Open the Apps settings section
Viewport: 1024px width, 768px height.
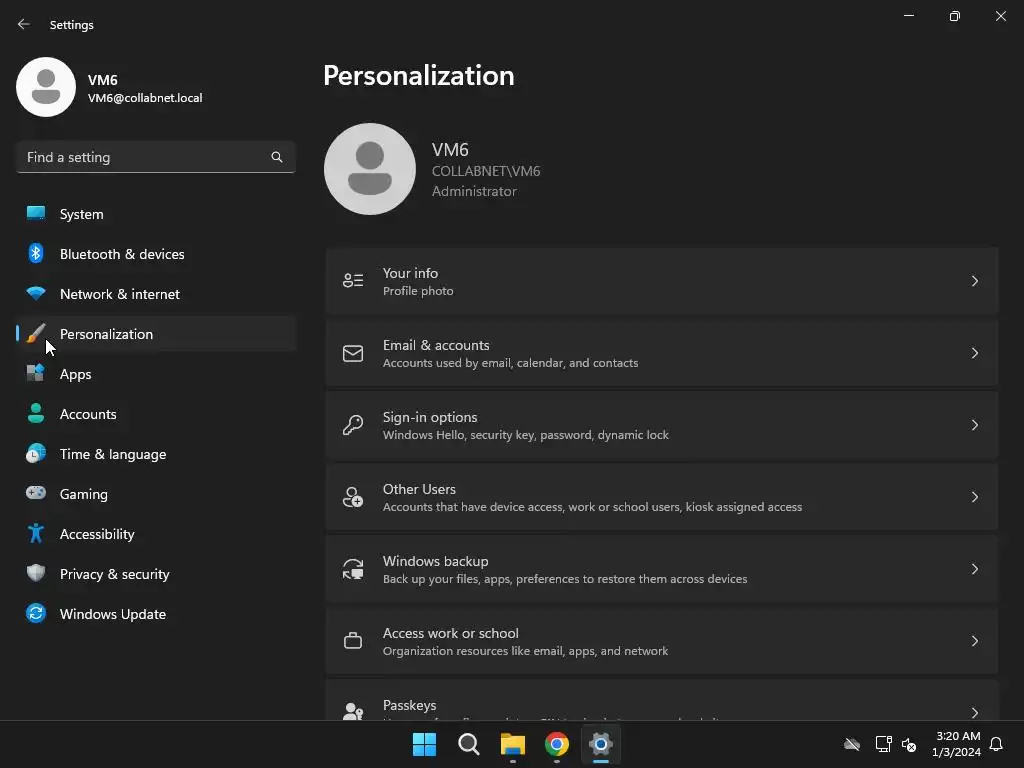click(156, 374)
